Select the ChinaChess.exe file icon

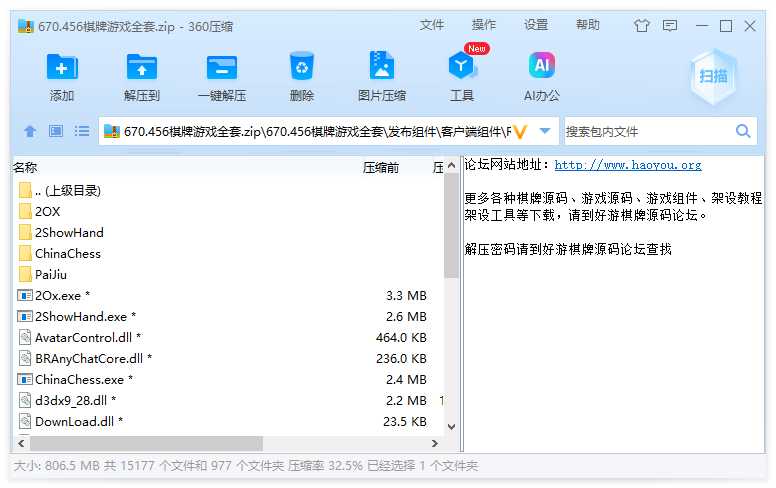tap(25, 380)
